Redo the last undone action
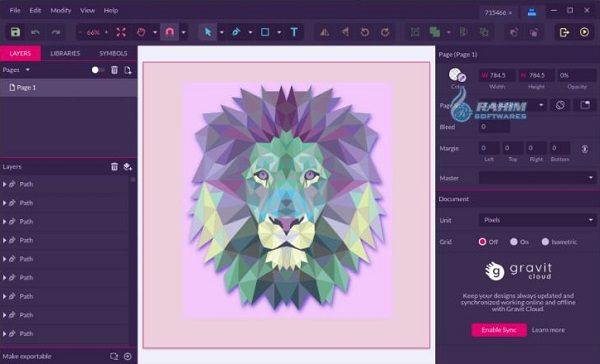The width and height of the screenshot is (600, 364). tap(56, 33)
